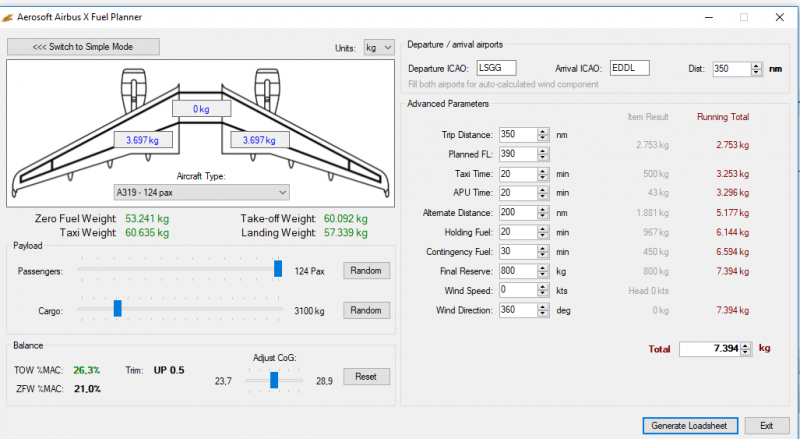
Task: Exit the fuel planner
Action: pyautogui.click(x=766, y=426)
